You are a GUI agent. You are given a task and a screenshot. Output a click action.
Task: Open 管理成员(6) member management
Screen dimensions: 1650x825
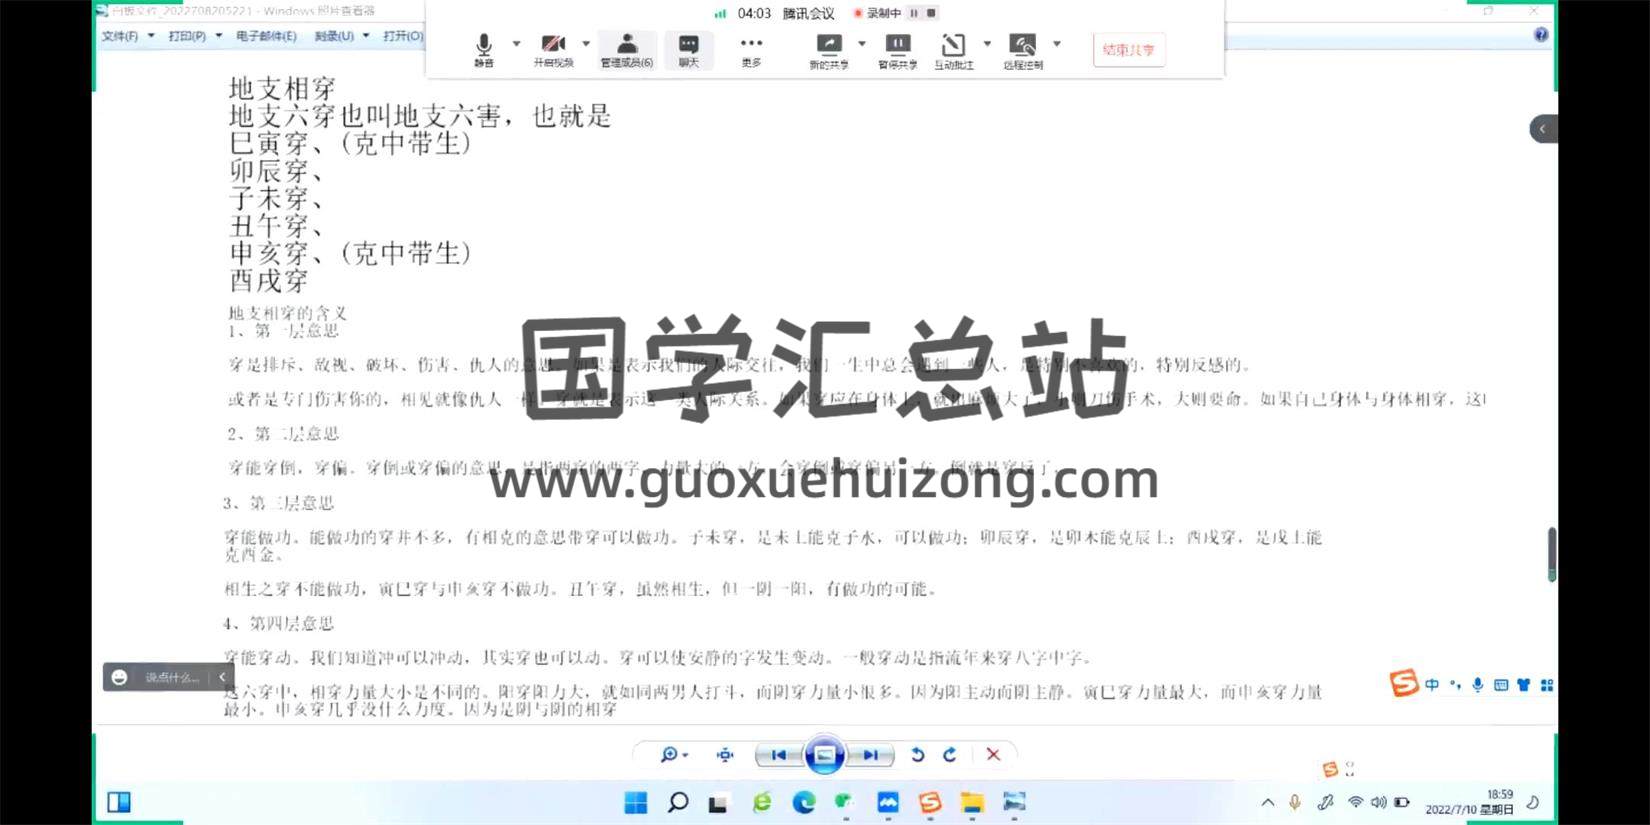coord(627,49)
